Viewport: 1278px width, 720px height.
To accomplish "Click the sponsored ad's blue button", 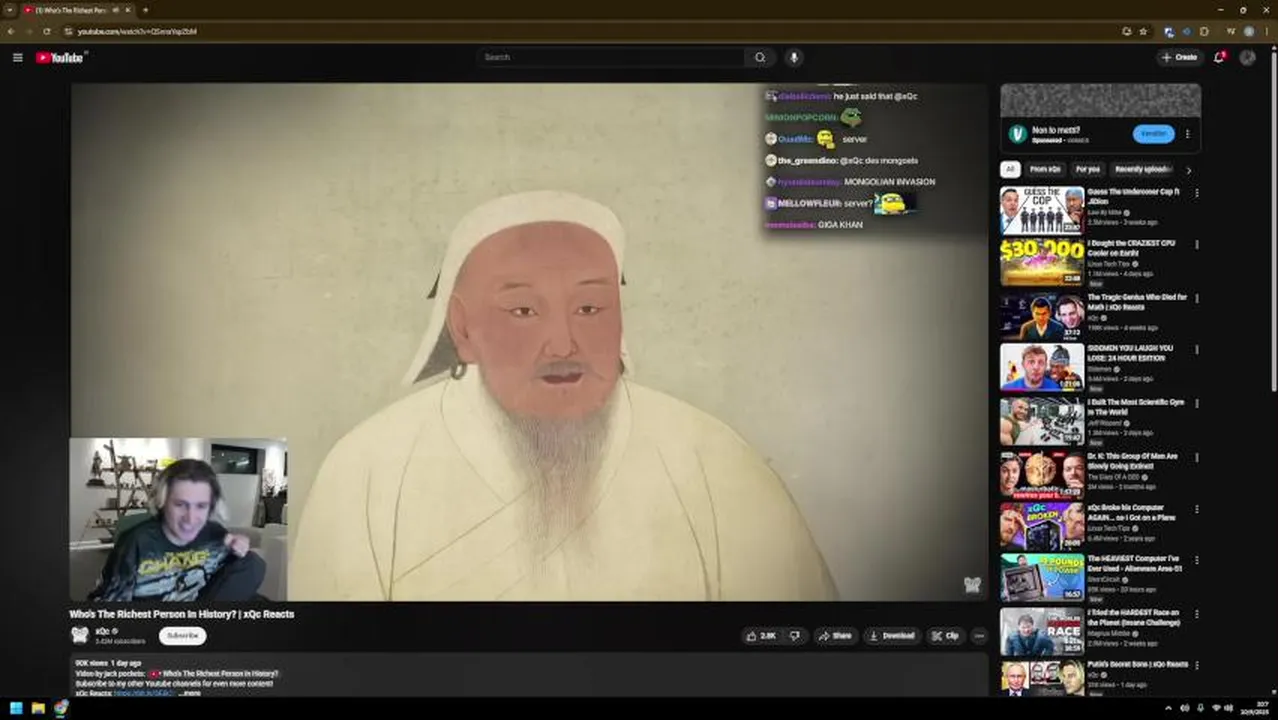I will click(x=1153, y=133).
